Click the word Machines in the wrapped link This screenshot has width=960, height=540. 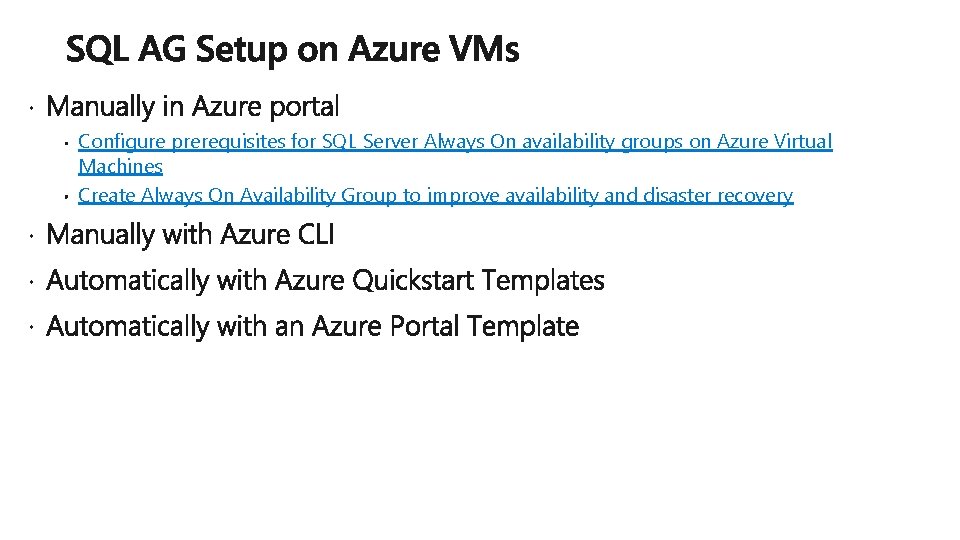[x=121, y=166]
